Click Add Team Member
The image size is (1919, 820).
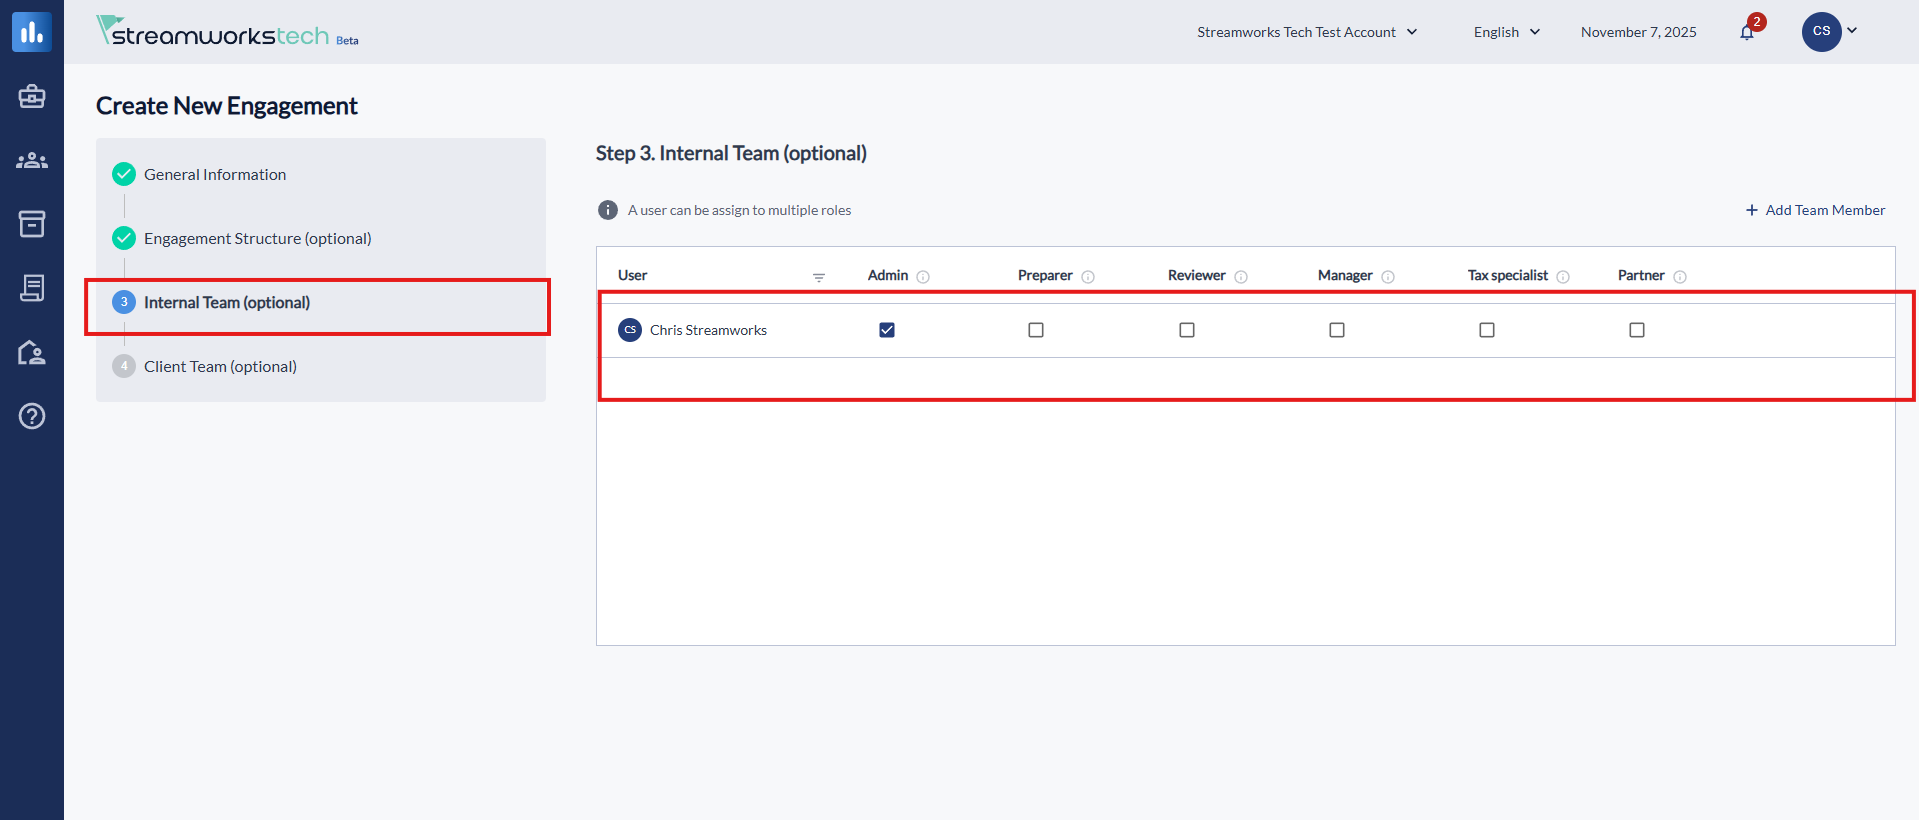[x=1815, y=210]
